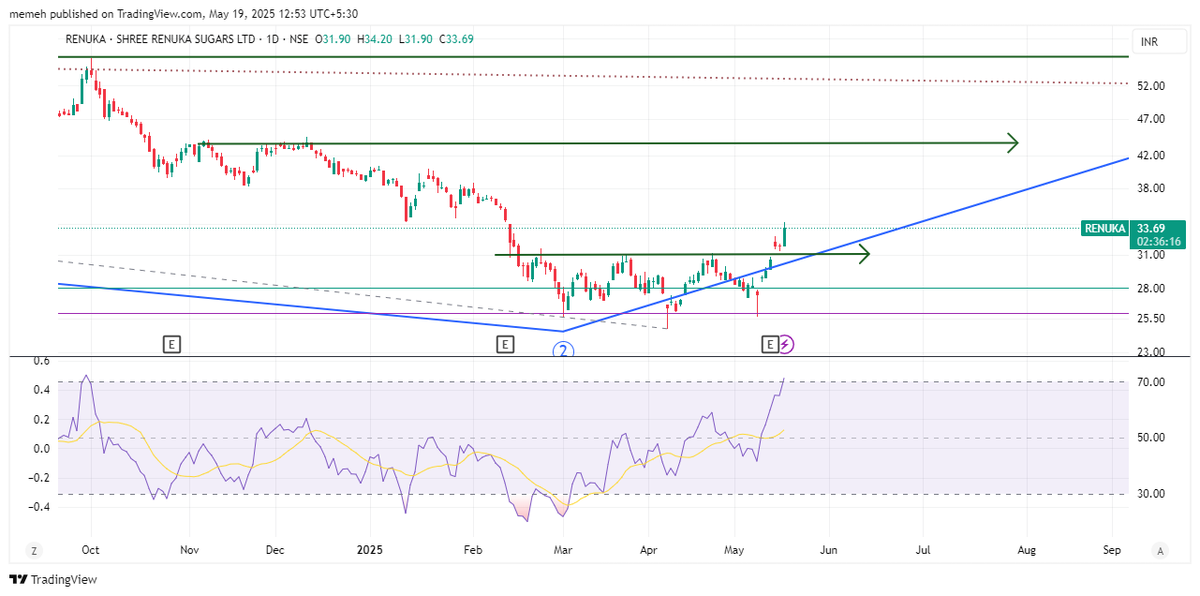Open the purple lightning event marker
1200x596 pixels.
[x=786, y=344]
